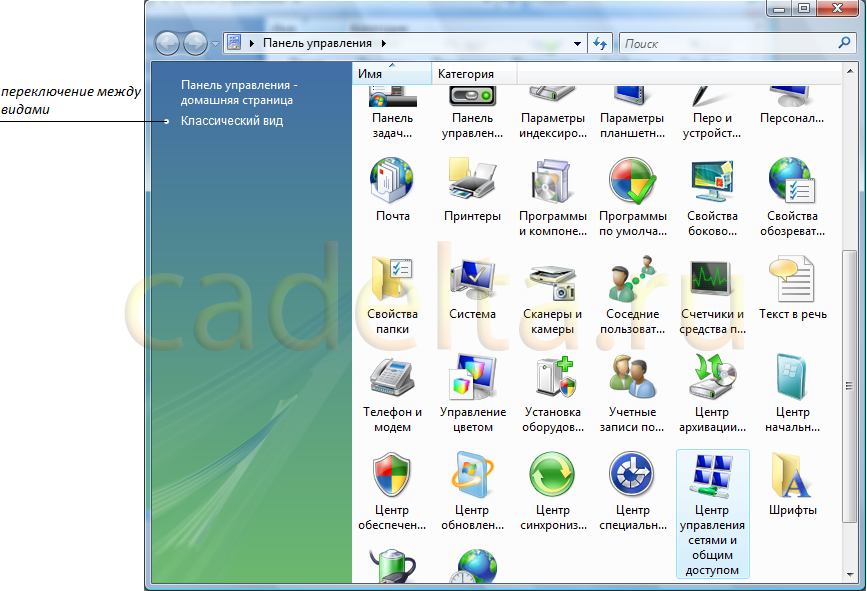This screenshot has width=867, height=591.
Task: Sort by Имя column header
Action: coord(370,74)
